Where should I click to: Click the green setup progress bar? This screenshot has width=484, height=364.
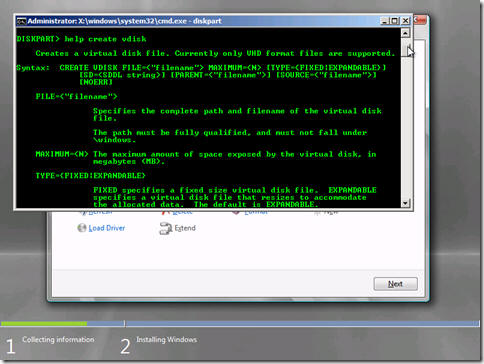coord(44,323)
